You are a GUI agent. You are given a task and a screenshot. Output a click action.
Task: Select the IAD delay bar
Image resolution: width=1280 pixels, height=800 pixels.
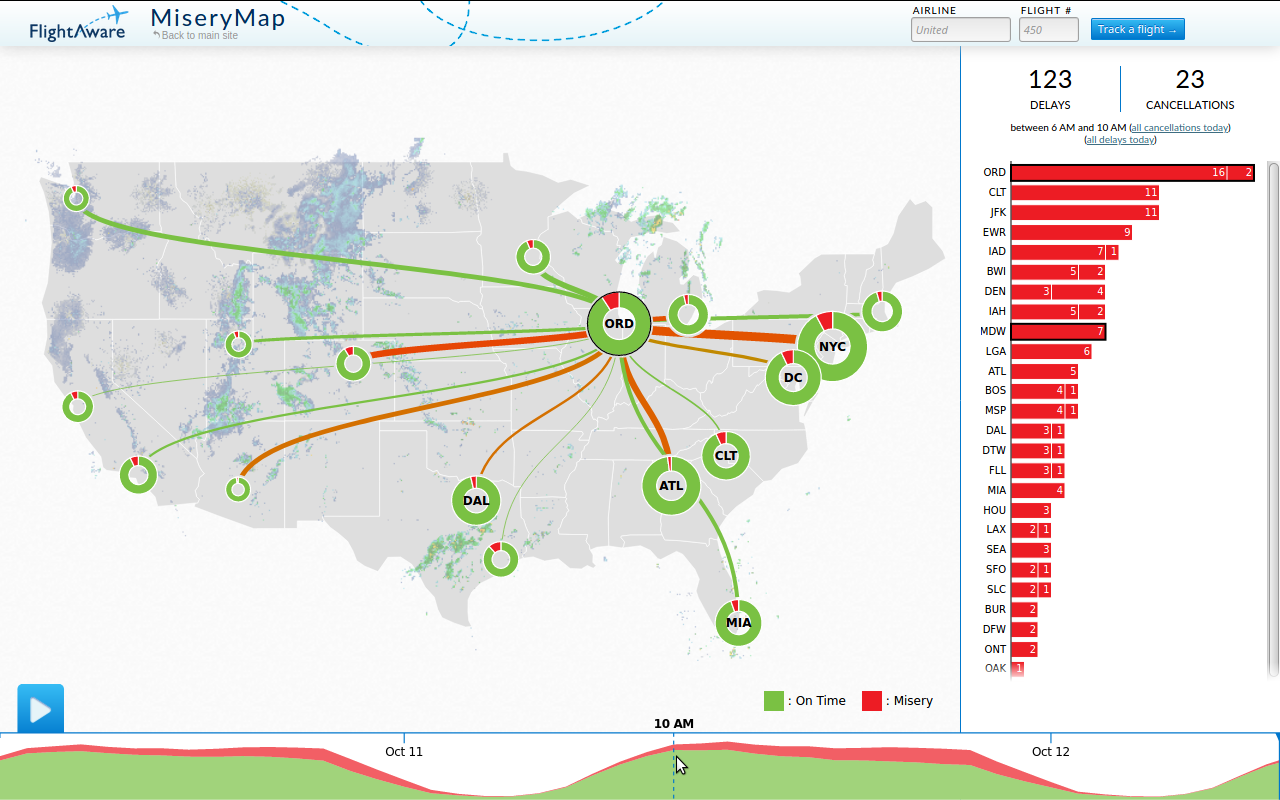click(1064, 252)
